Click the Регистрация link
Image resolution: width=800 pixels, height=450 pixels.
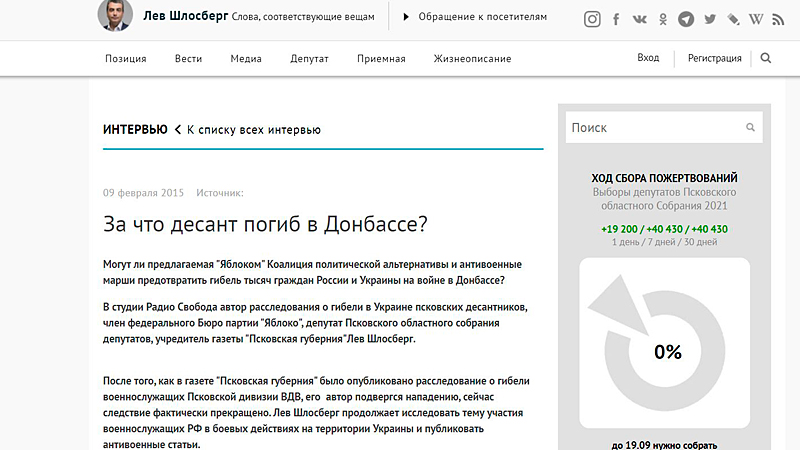coord(714,58)
